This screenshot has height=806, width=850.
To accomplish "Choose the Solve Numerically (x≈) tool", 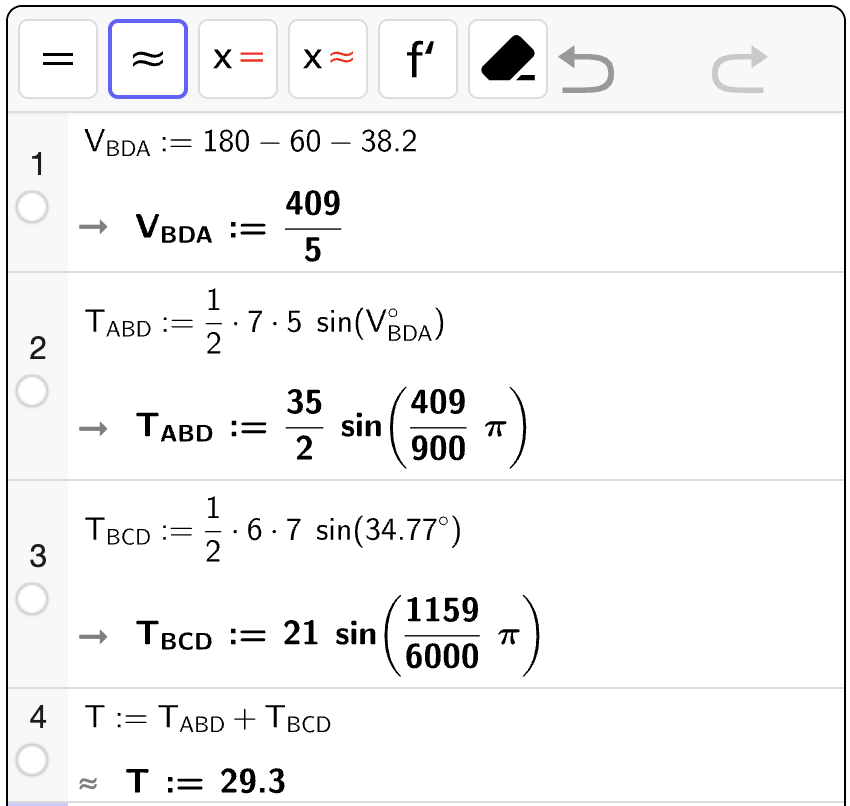I will (328, 59).
